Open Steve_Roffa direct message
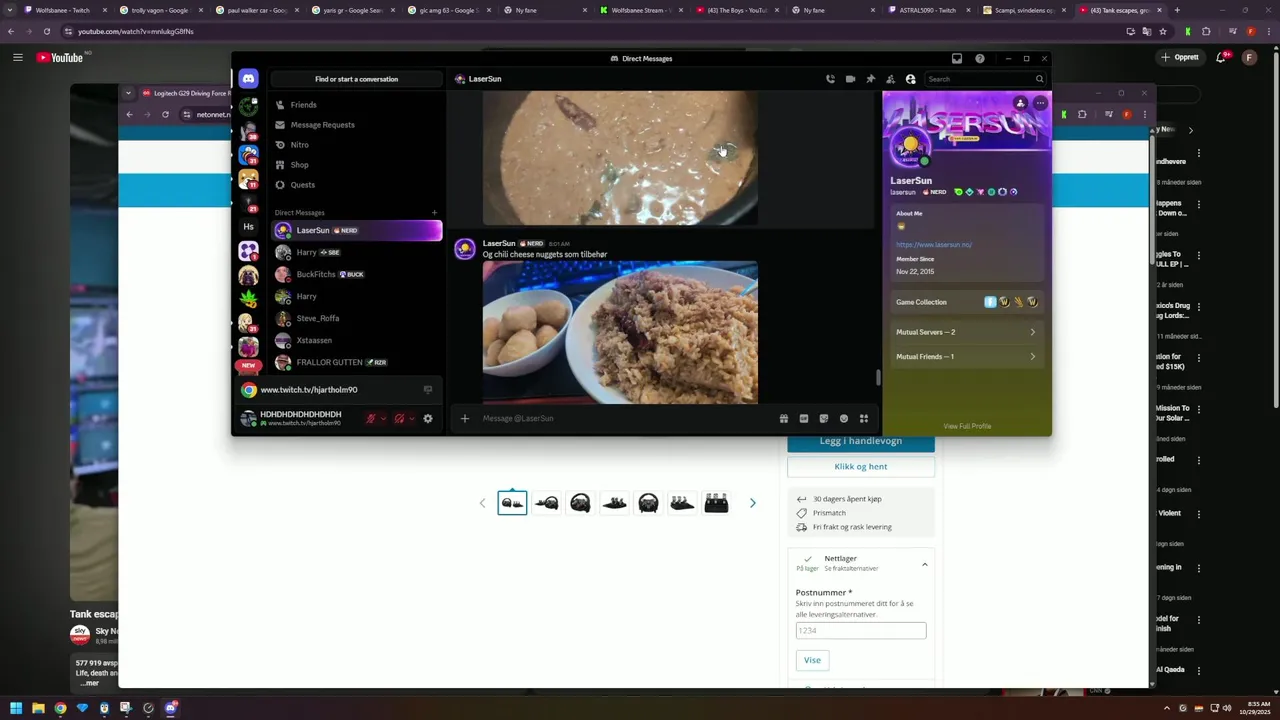This screenshot has height=720, width=1280. [x=356, y=318]
